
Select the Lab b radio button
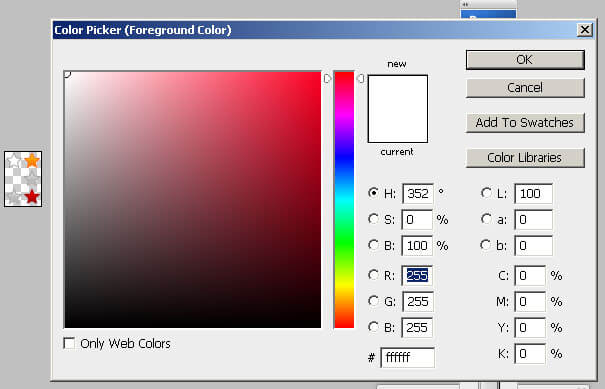coord(486,245)
